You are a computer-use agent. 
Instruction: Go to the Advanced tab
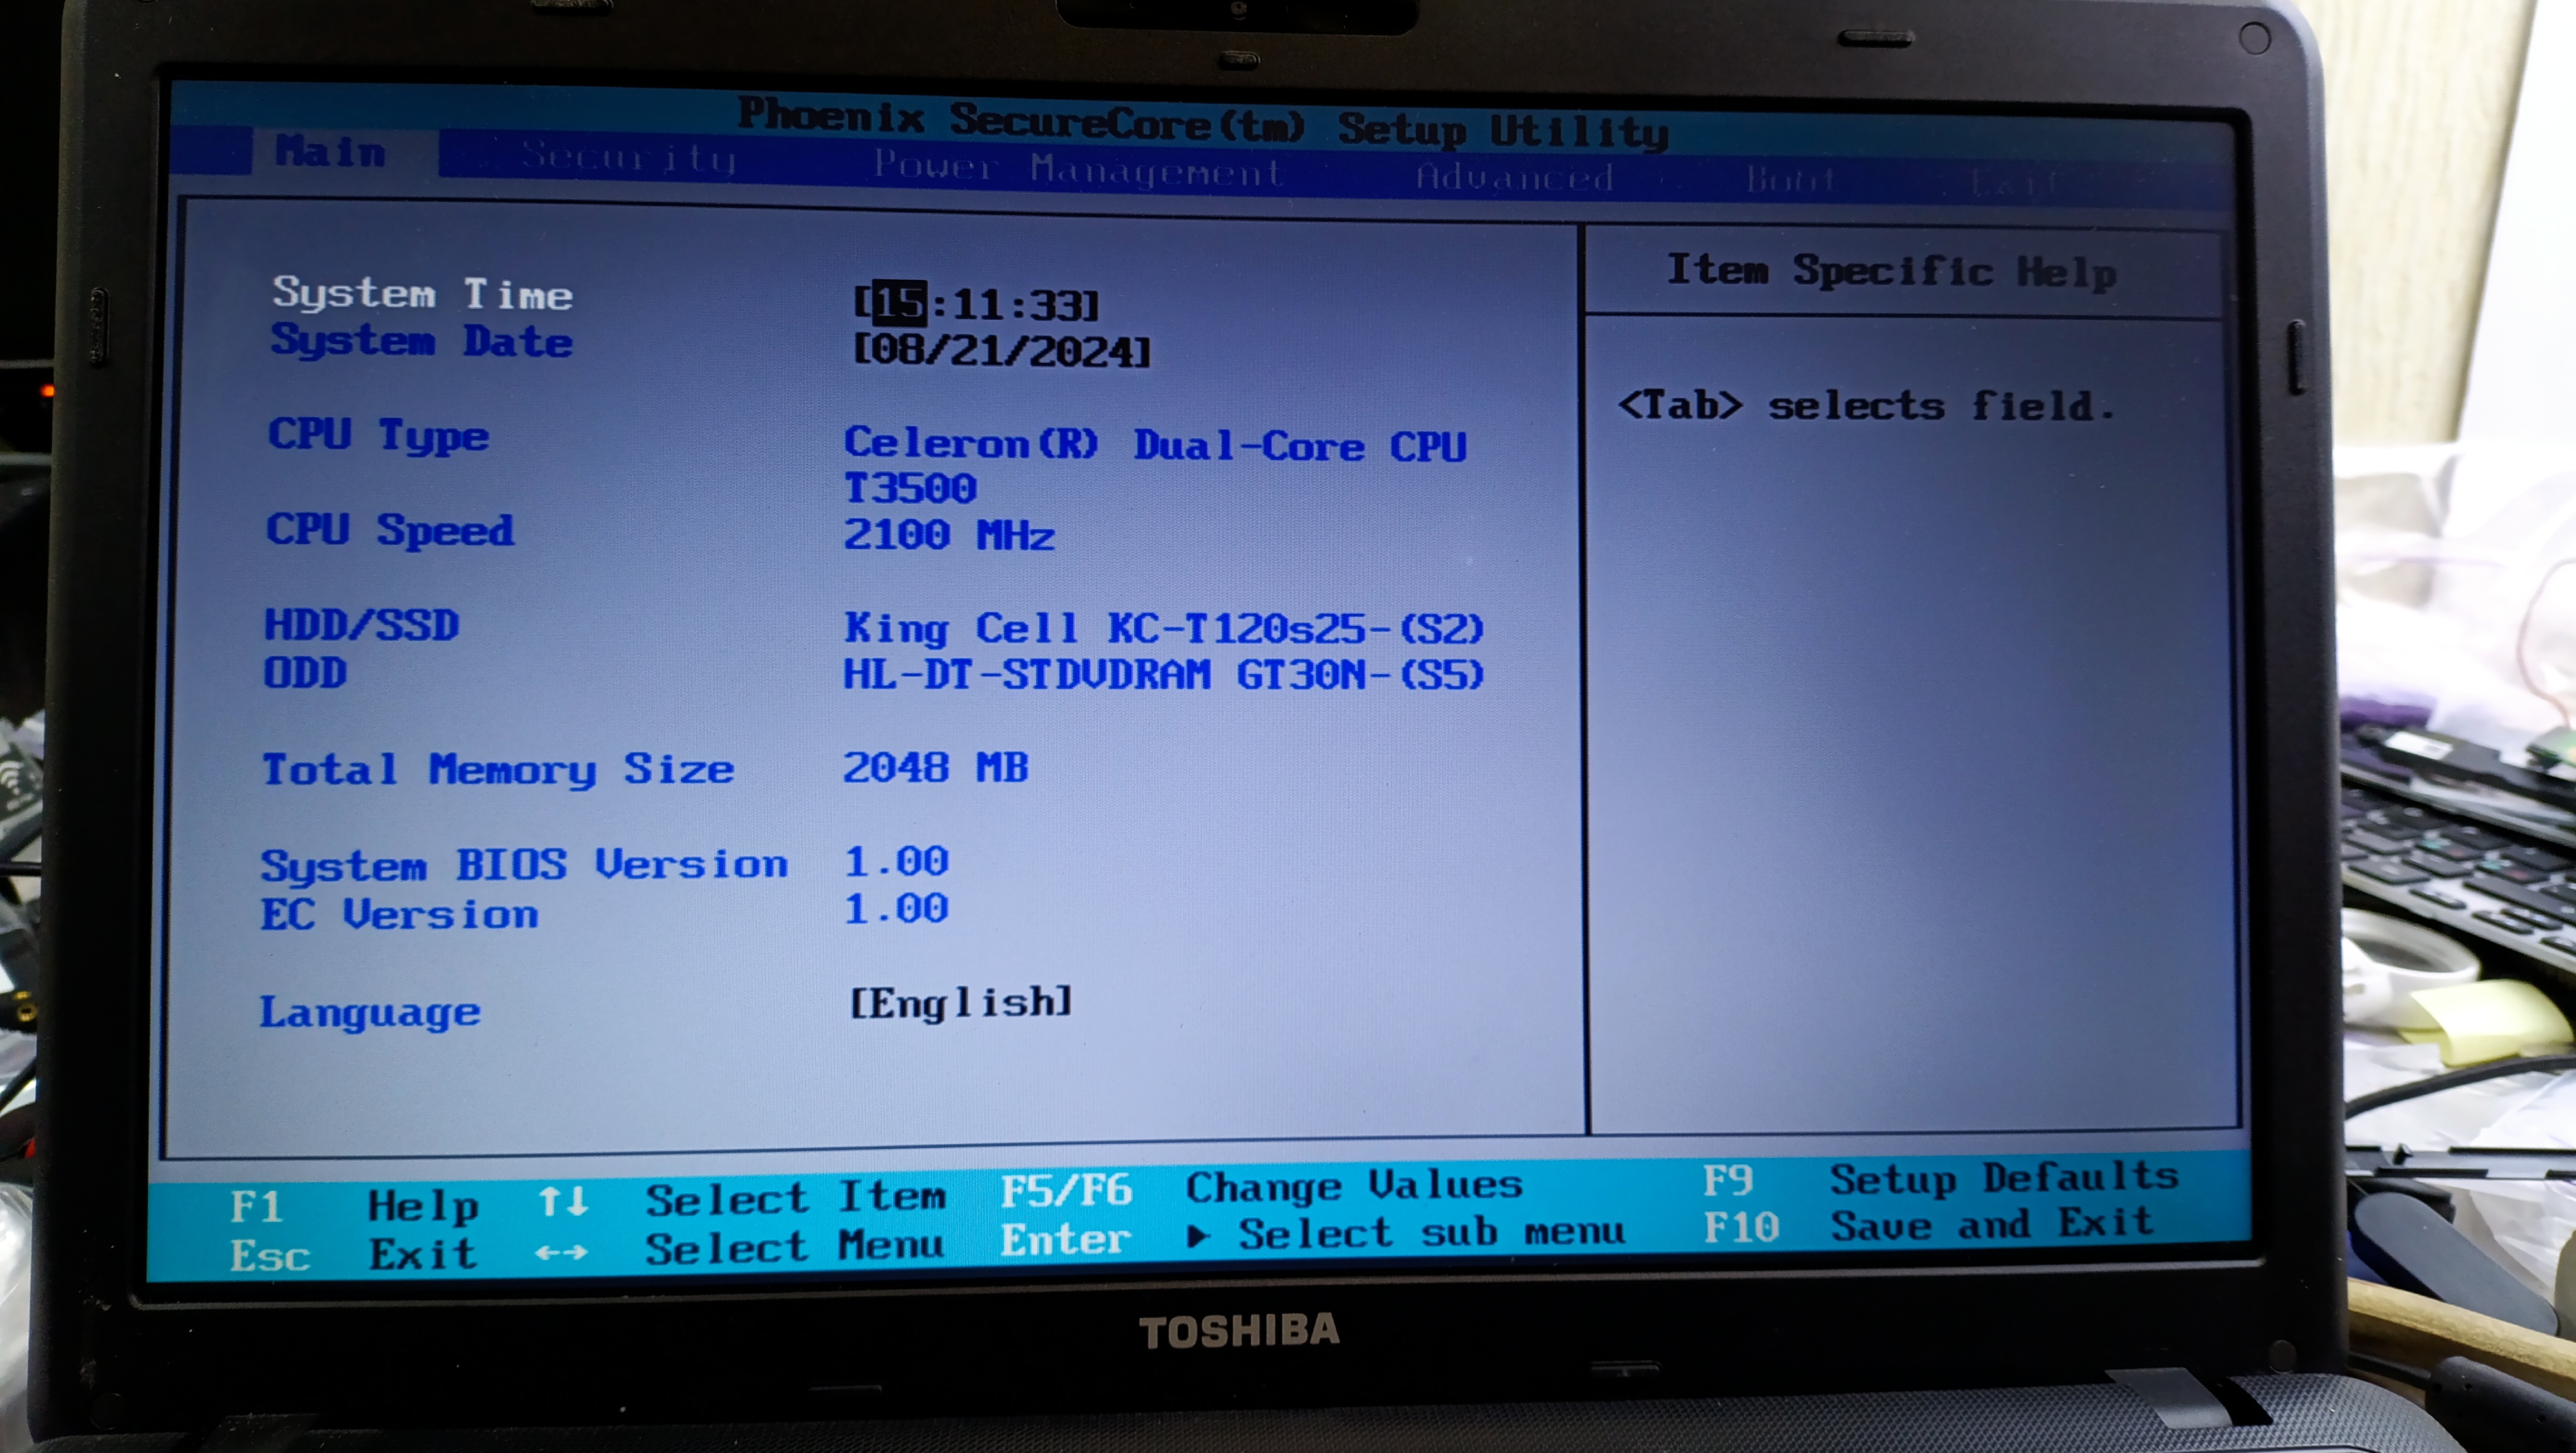tap(1514, 177)
